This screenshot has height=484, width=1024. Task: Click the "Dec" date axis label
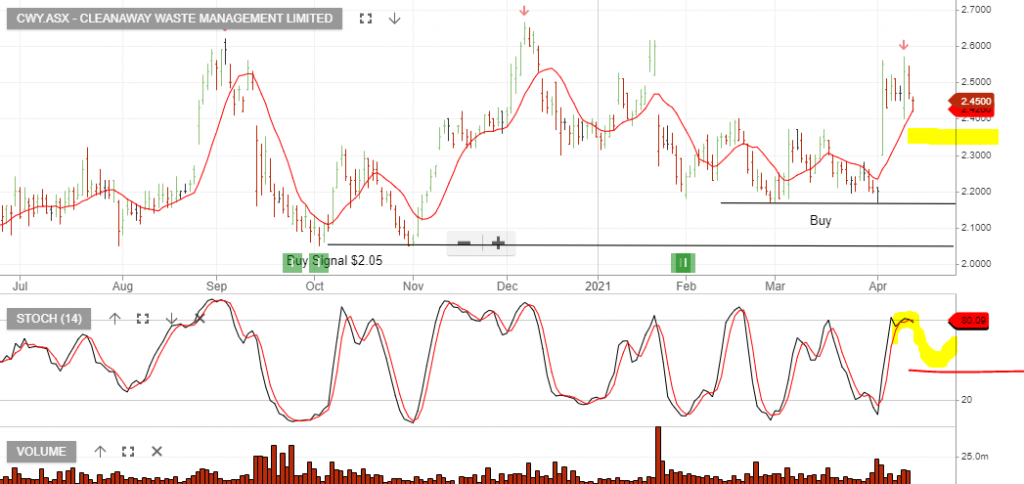click(507, 285)
